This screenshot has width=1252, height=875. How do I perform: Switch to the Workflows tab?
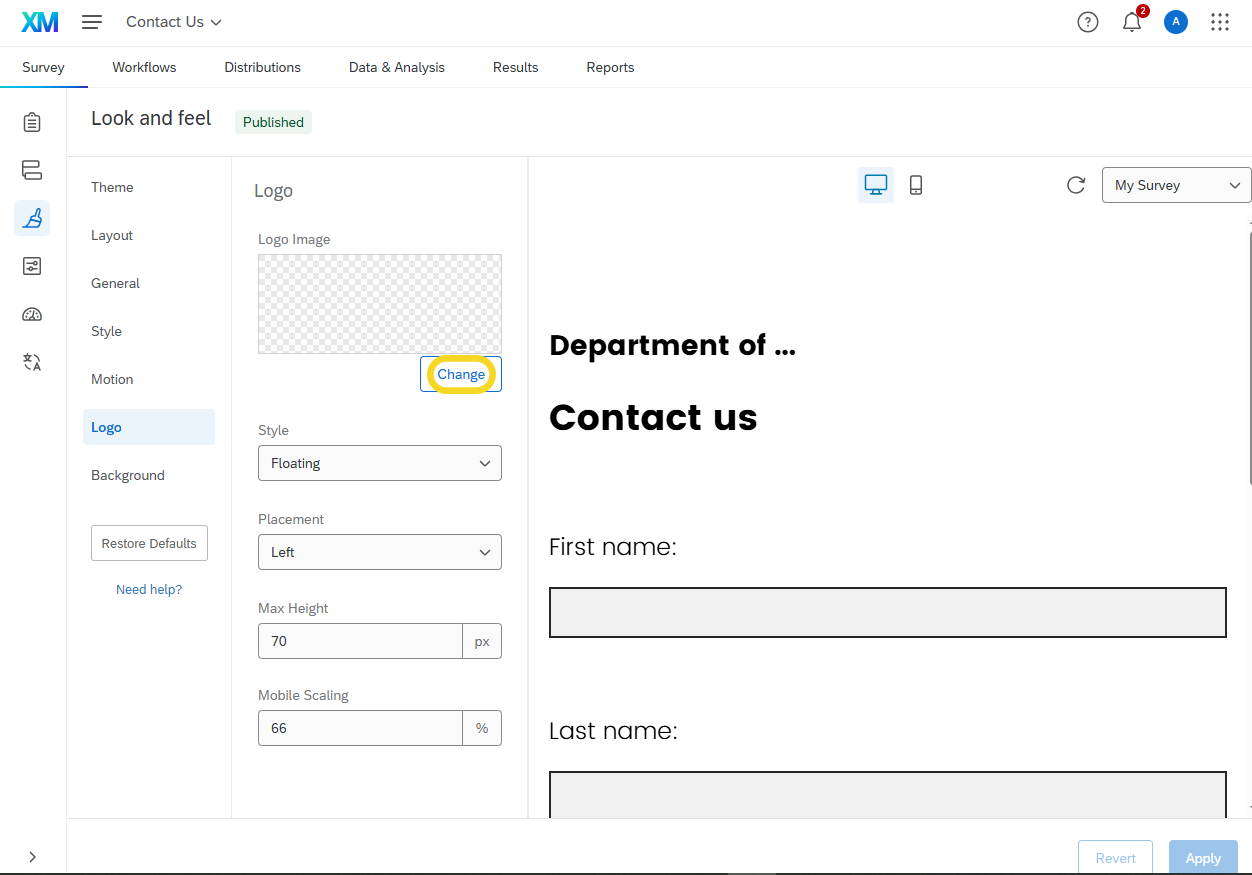coord(144,67)
